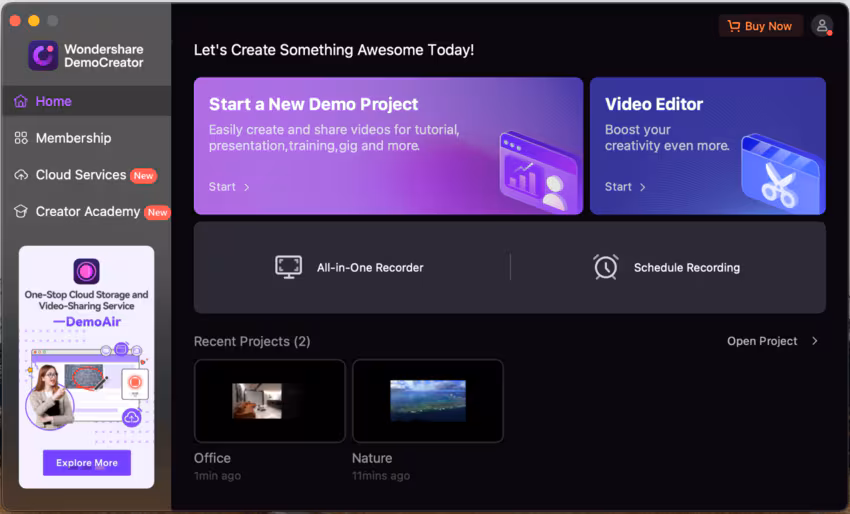Click the shopping cart icon in Buy Now
This screenshot has height=514, width=850.
(x=733, y=26)
